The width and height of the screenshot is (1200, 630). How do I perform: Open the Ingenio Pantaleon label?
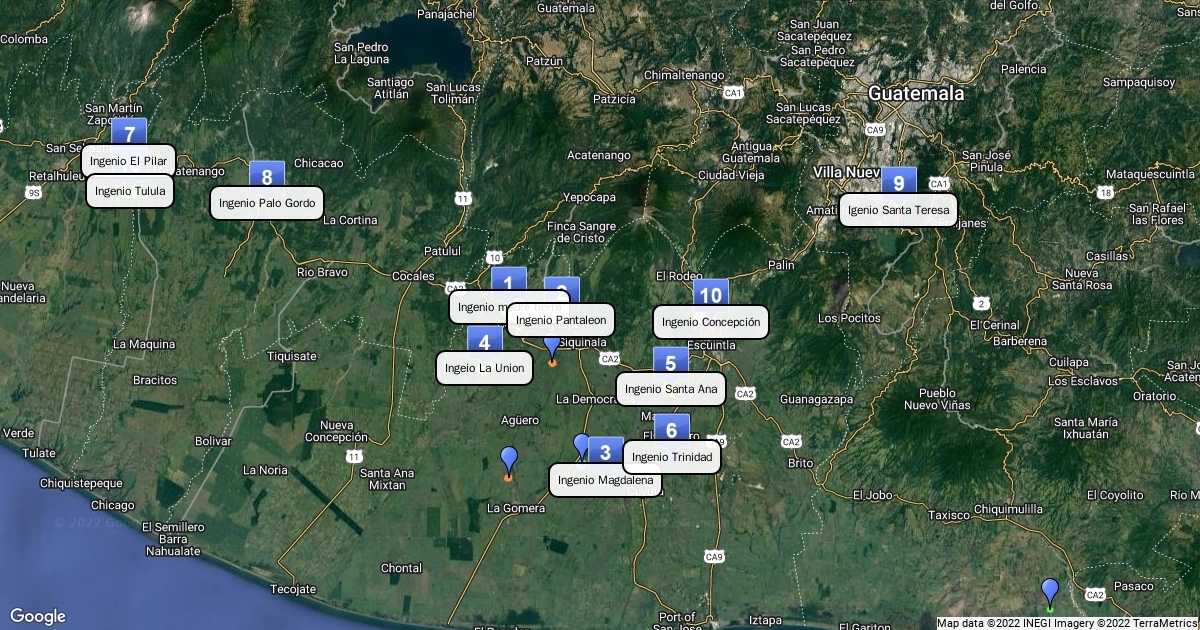(561, 320)
